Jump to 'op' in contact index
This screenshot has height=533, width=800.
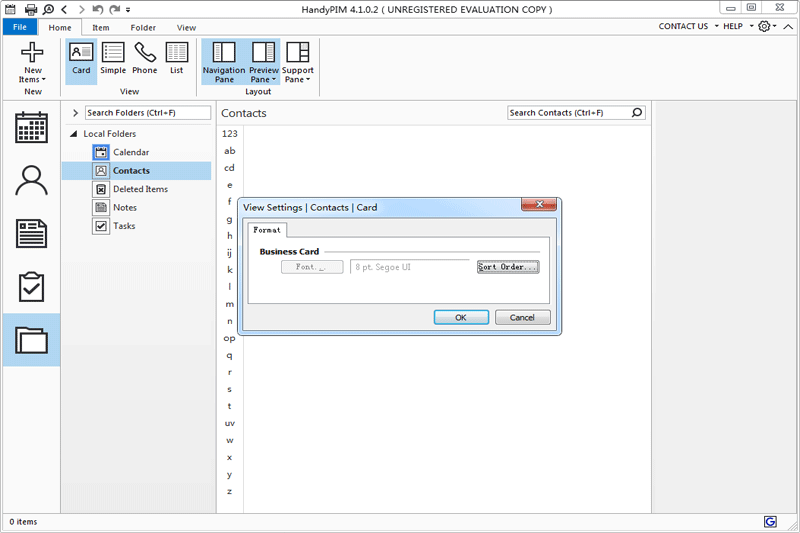230,338
